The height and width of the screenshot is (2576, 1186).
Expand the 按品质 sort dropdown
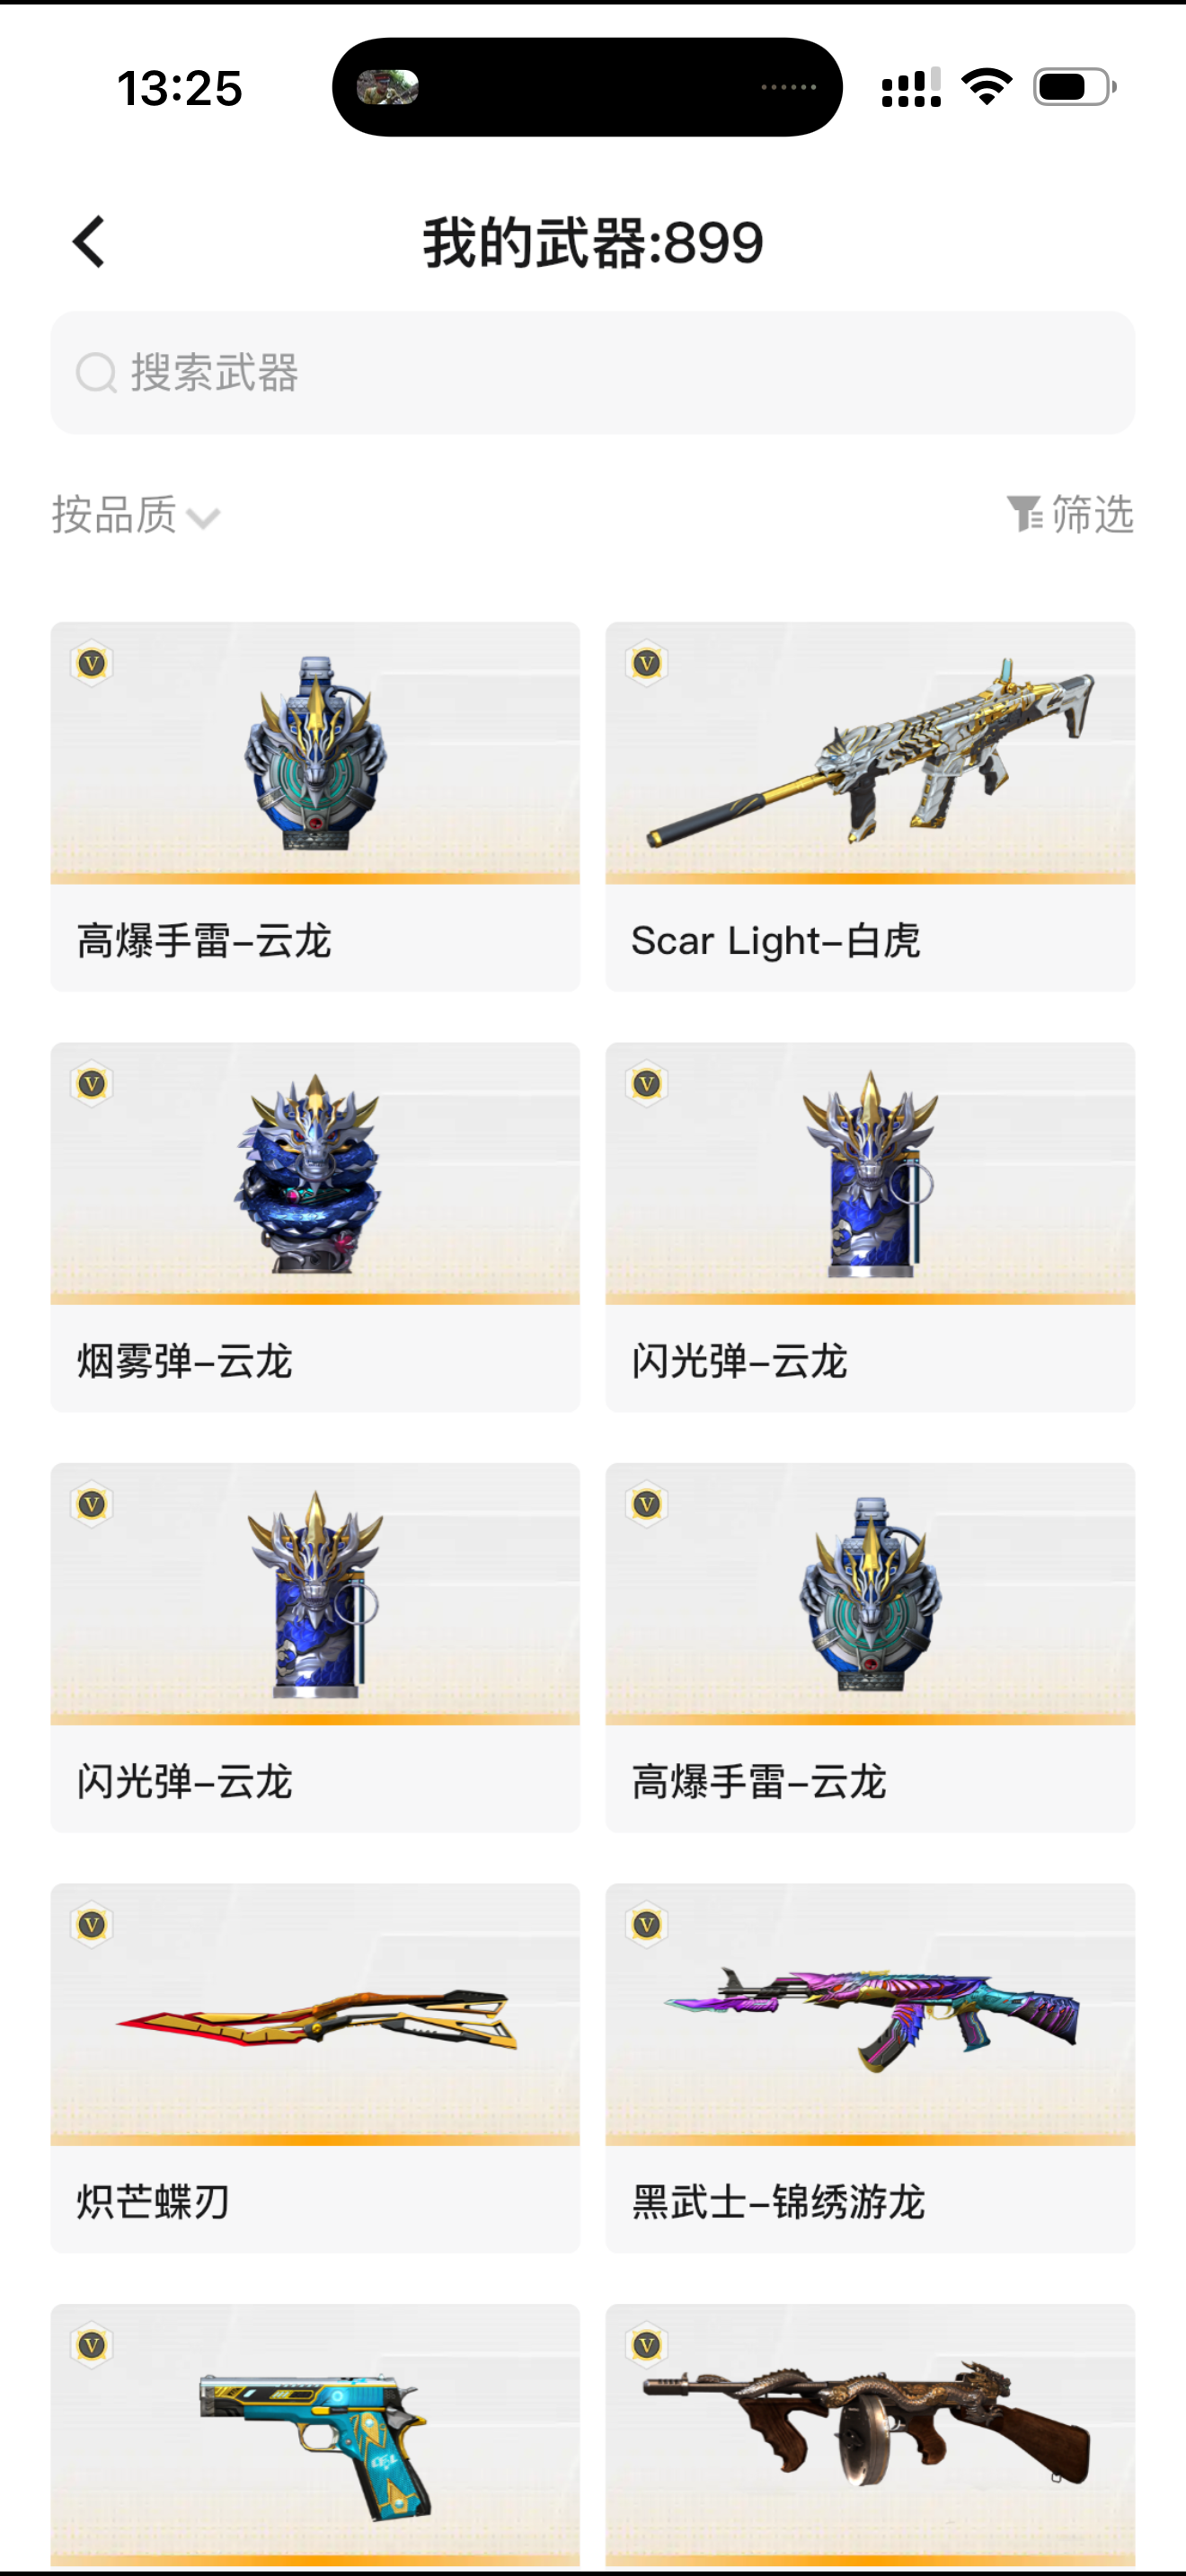tap(136, 515)
